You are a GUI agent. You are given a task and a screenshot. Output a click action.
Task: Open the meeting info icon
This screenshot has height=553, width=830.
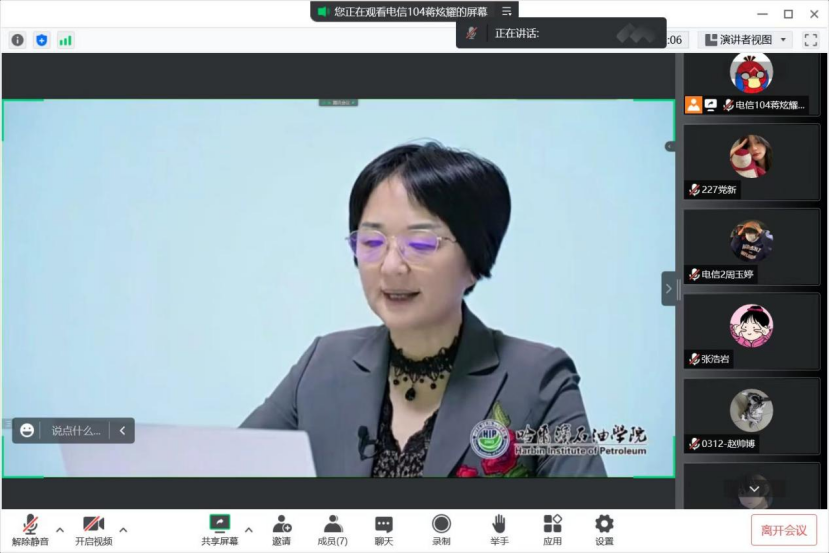click(x=17, y=40)
